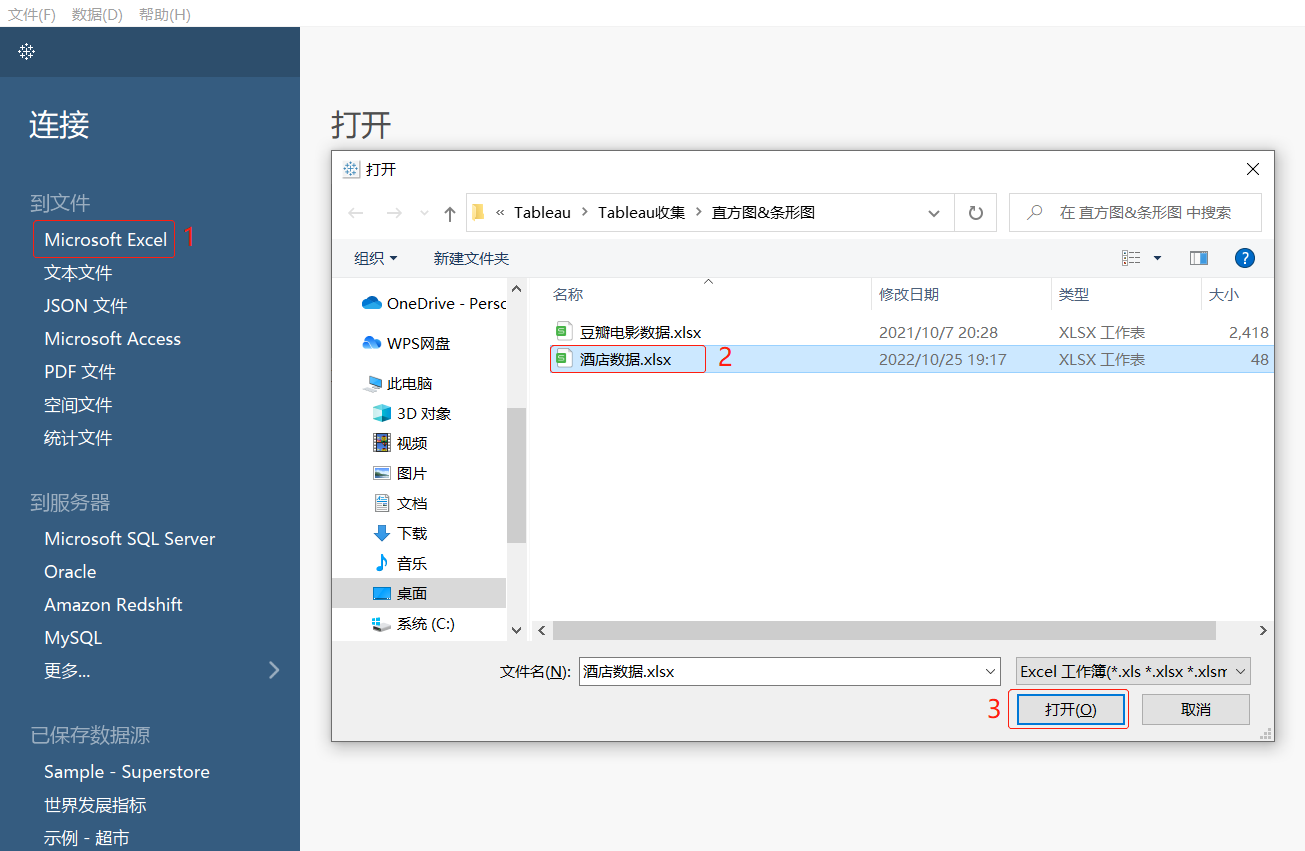The width and height of the screenshot is (1305, 851).
Task: Click the 视频 folder icon
Action: click(382, 443)
